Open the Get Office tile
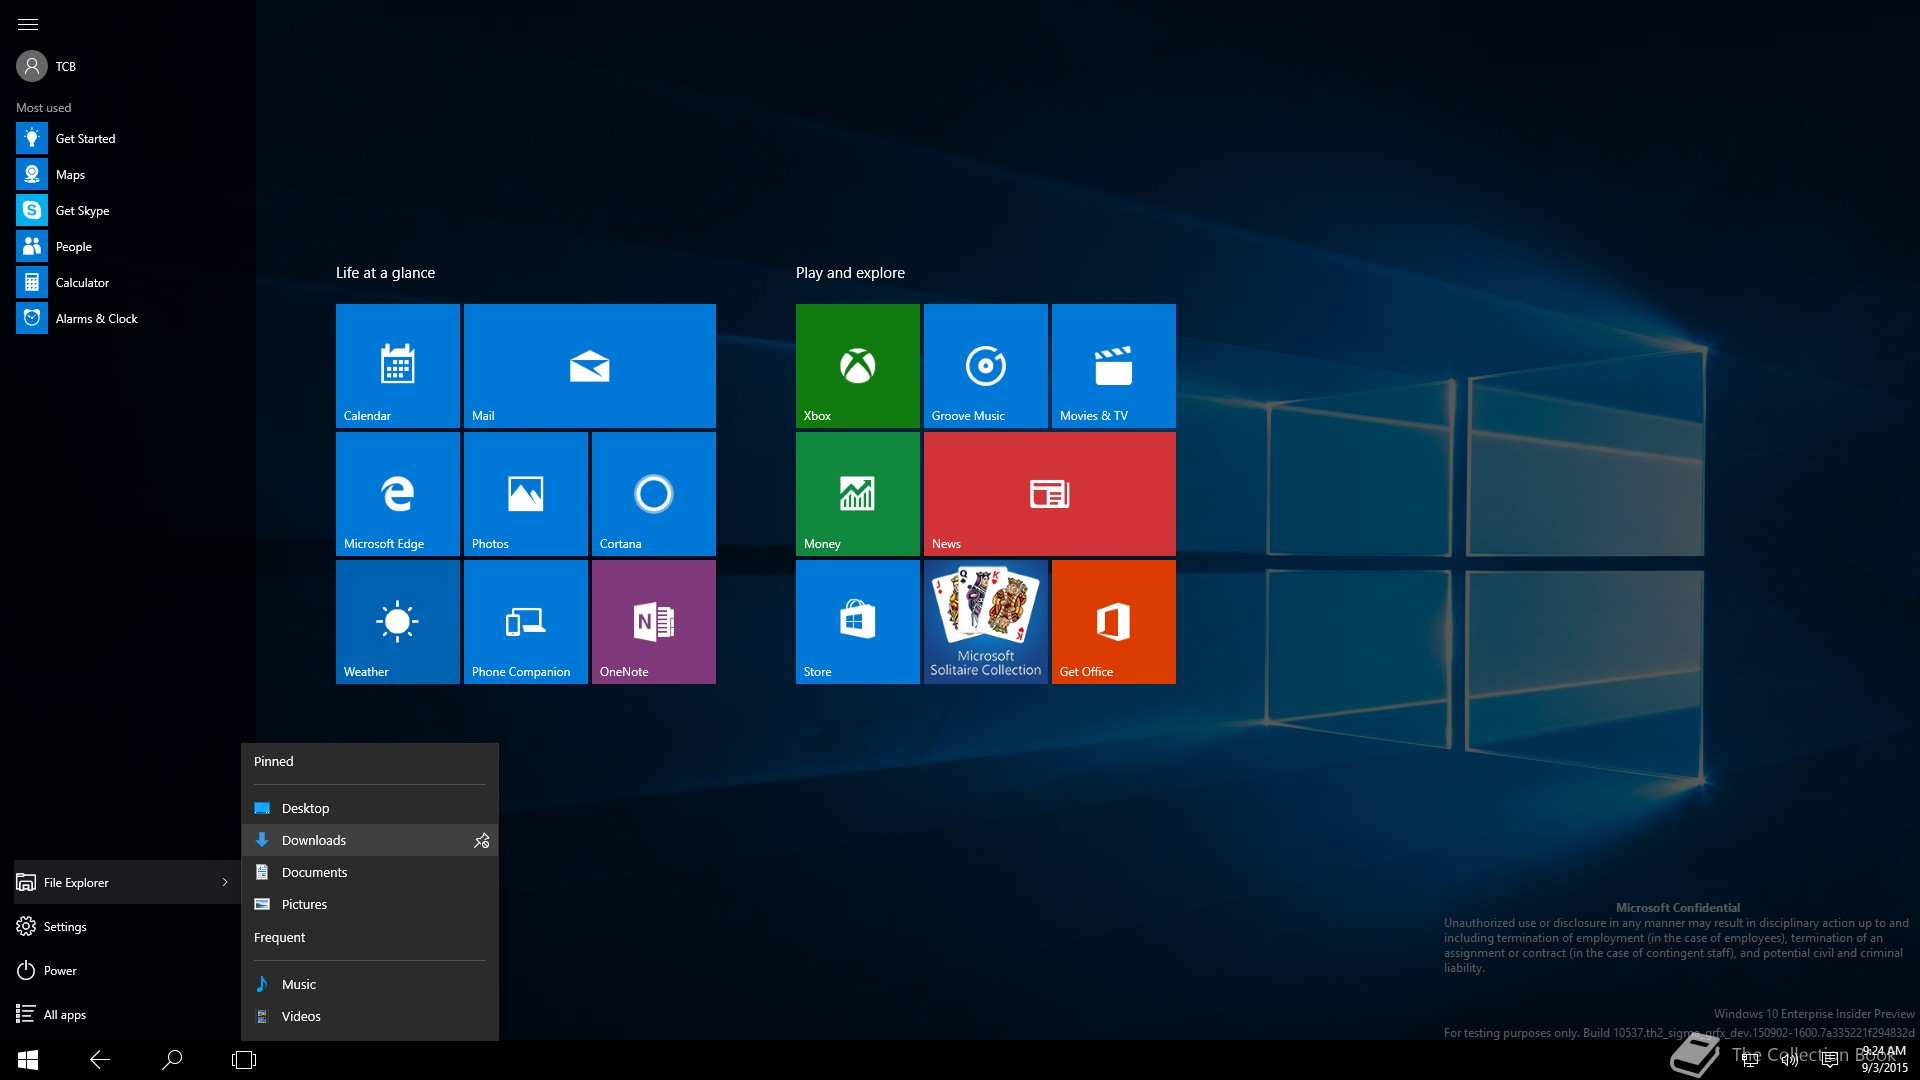The image size is (1920, 1080). [1114, 622]
